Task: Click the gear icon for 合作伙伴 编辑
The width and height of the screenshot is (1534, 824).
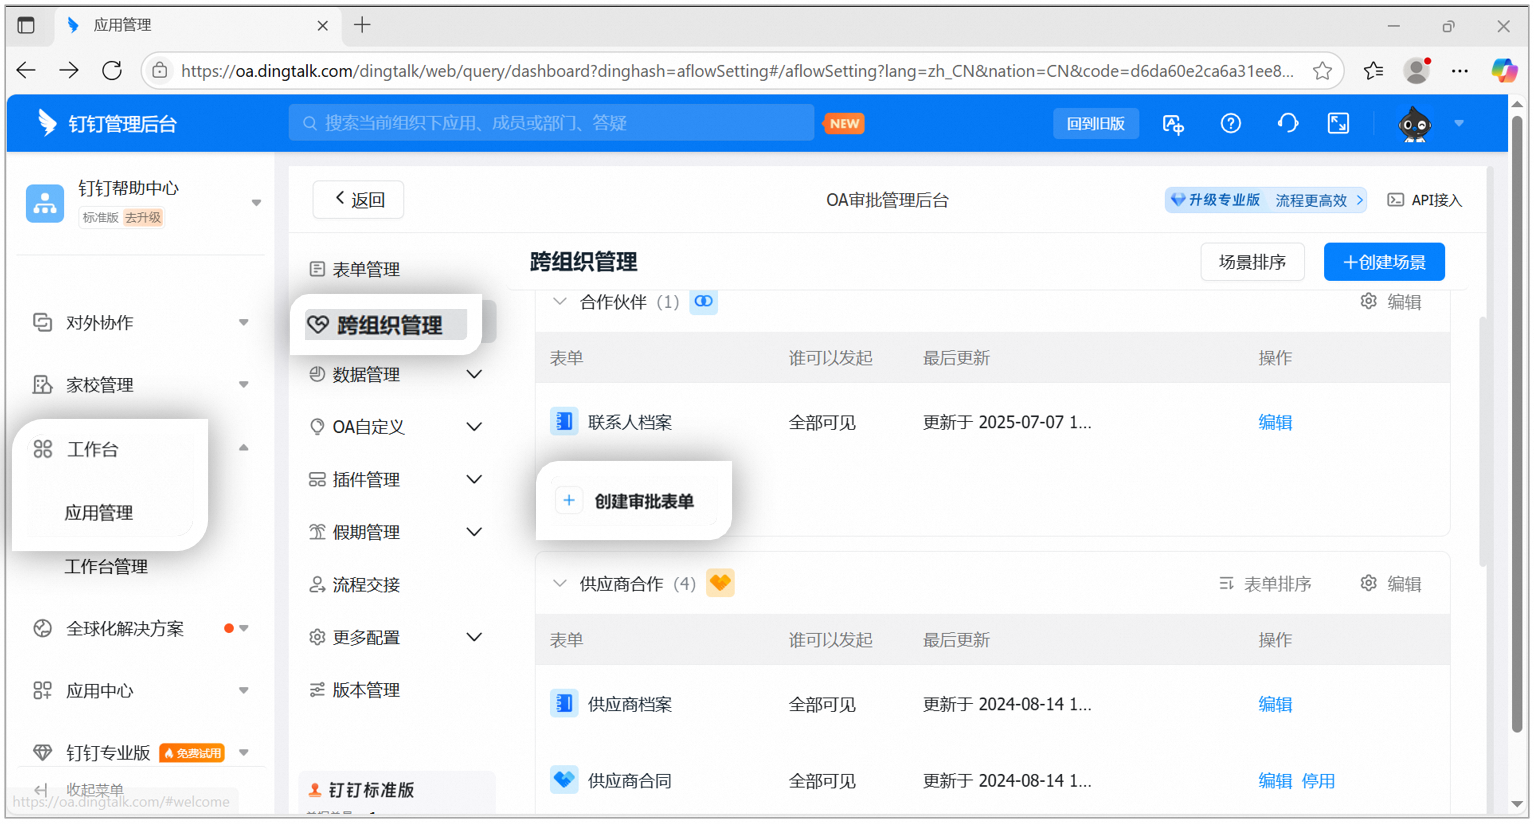Action: click(x=1368, y=301)
